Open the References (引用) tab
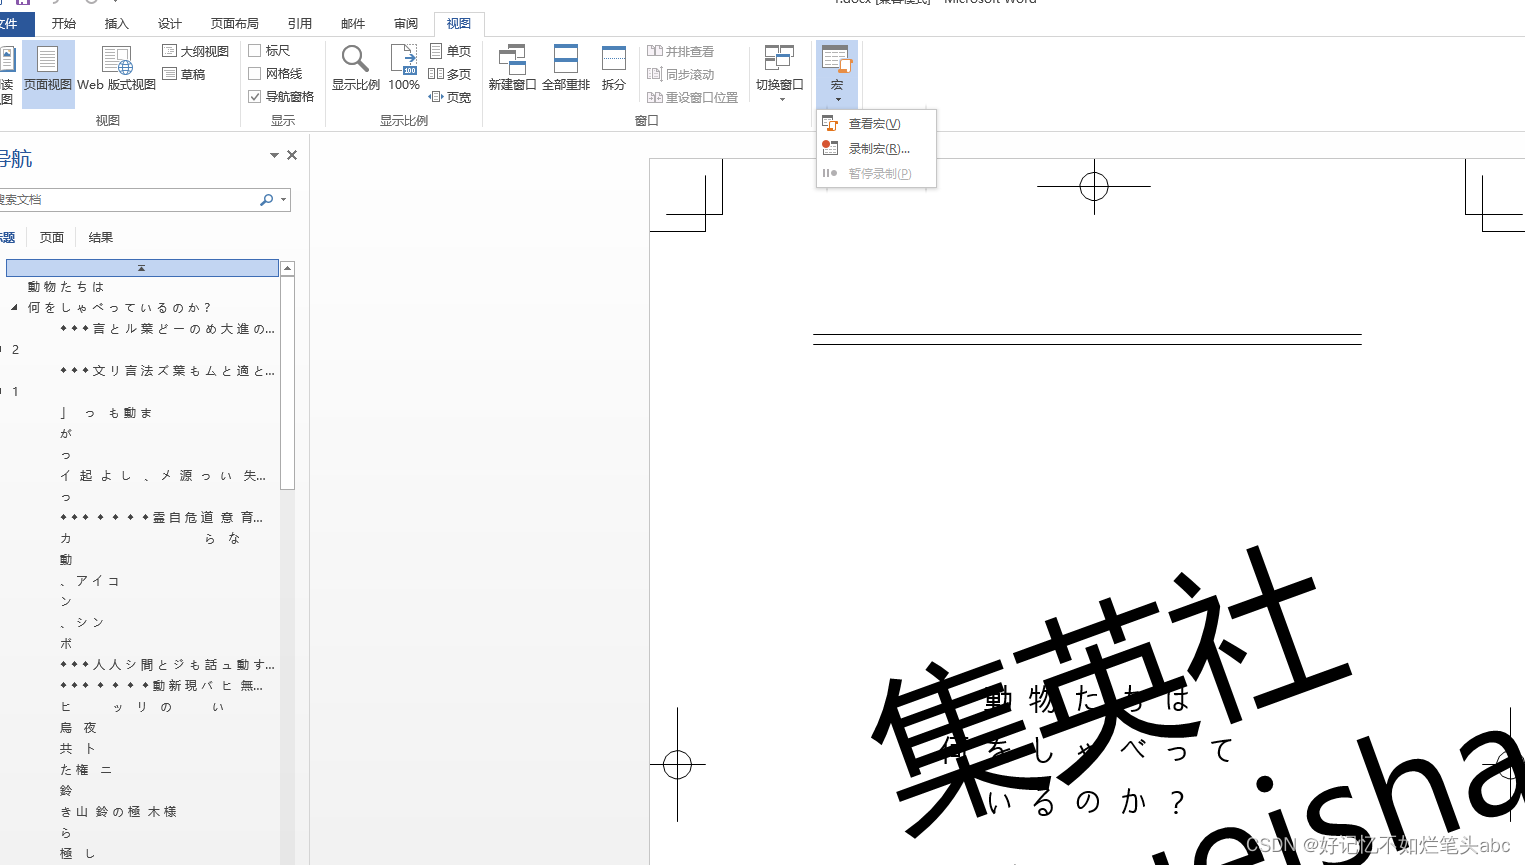Viewport: 1525px width, 865px height. pyautogui.click(x=300, y=23)
